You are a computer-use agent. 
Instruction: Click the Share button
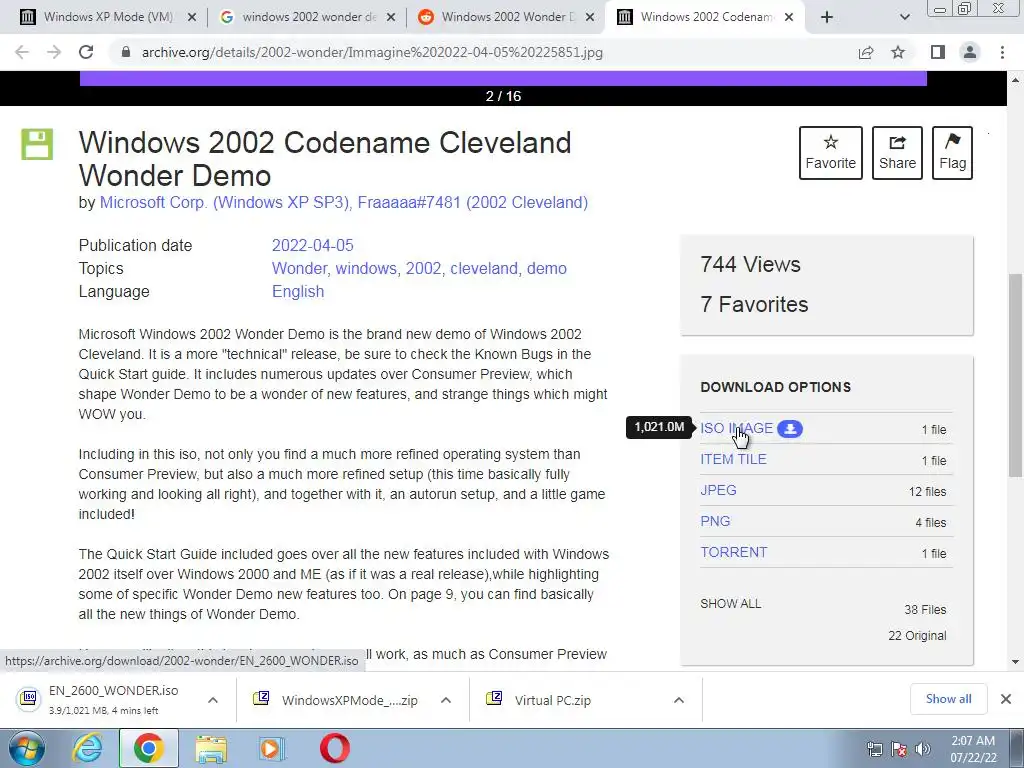897,153
